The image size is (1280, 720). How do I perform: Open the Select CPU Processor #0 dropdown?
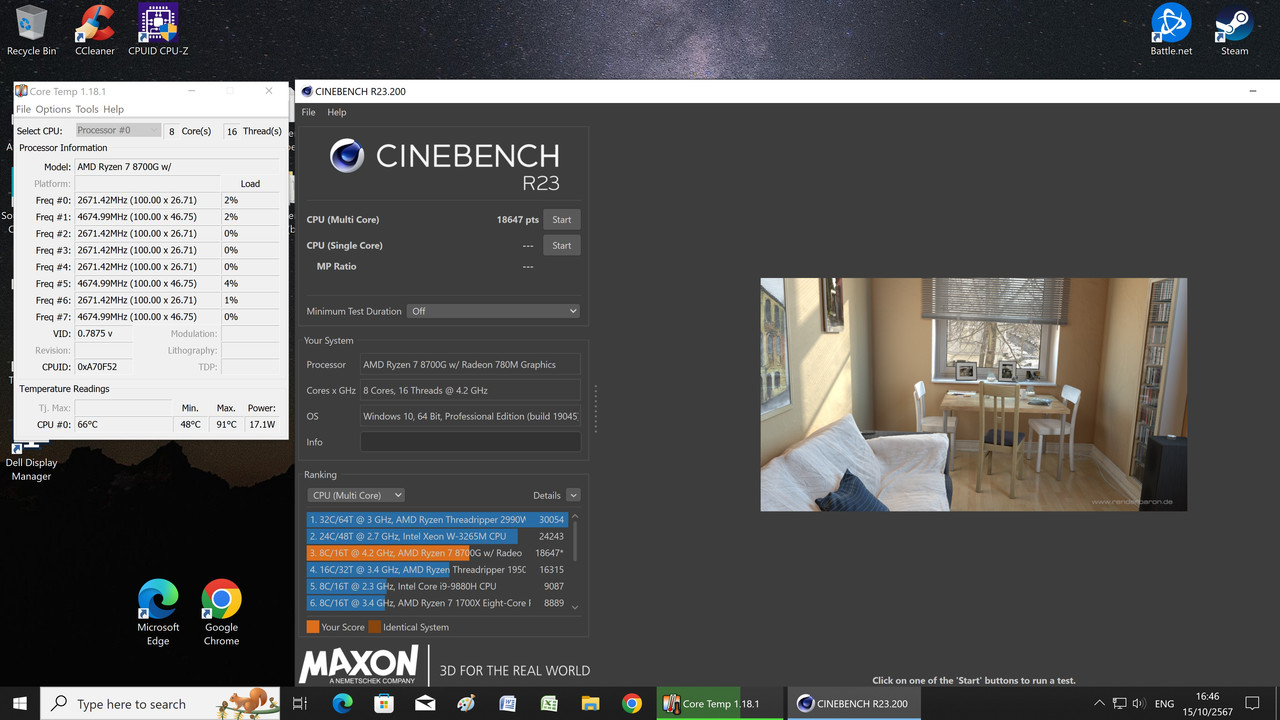coord(118,130)
